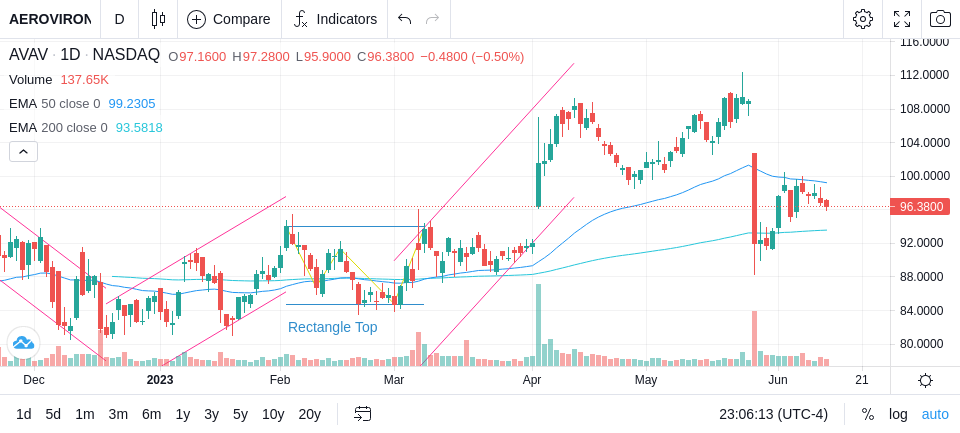Select the EMA 200 close legend
This screenshot has height=433, width=960.
pyautogui.click(x=58, y=127)
